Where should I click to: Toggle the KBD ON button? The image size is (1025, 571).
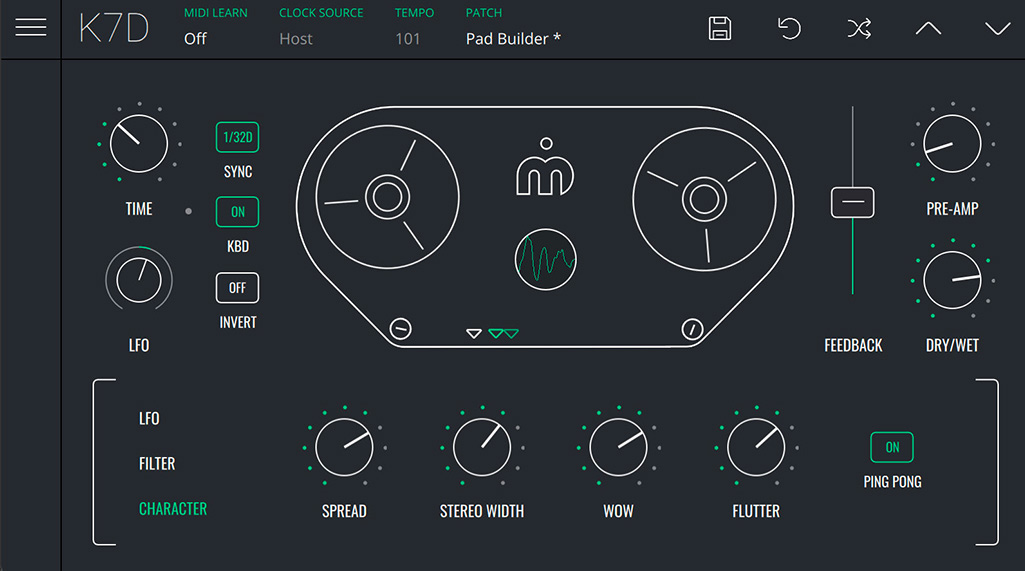tap(237, 212)
